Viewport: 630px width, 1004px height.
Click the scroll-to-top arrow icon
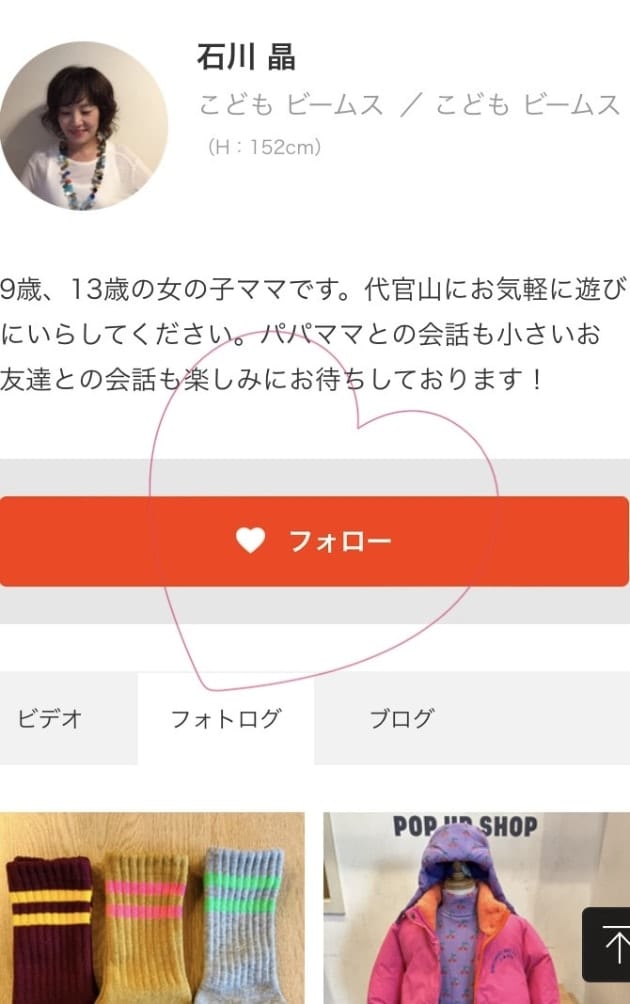[x=608, y=944]
